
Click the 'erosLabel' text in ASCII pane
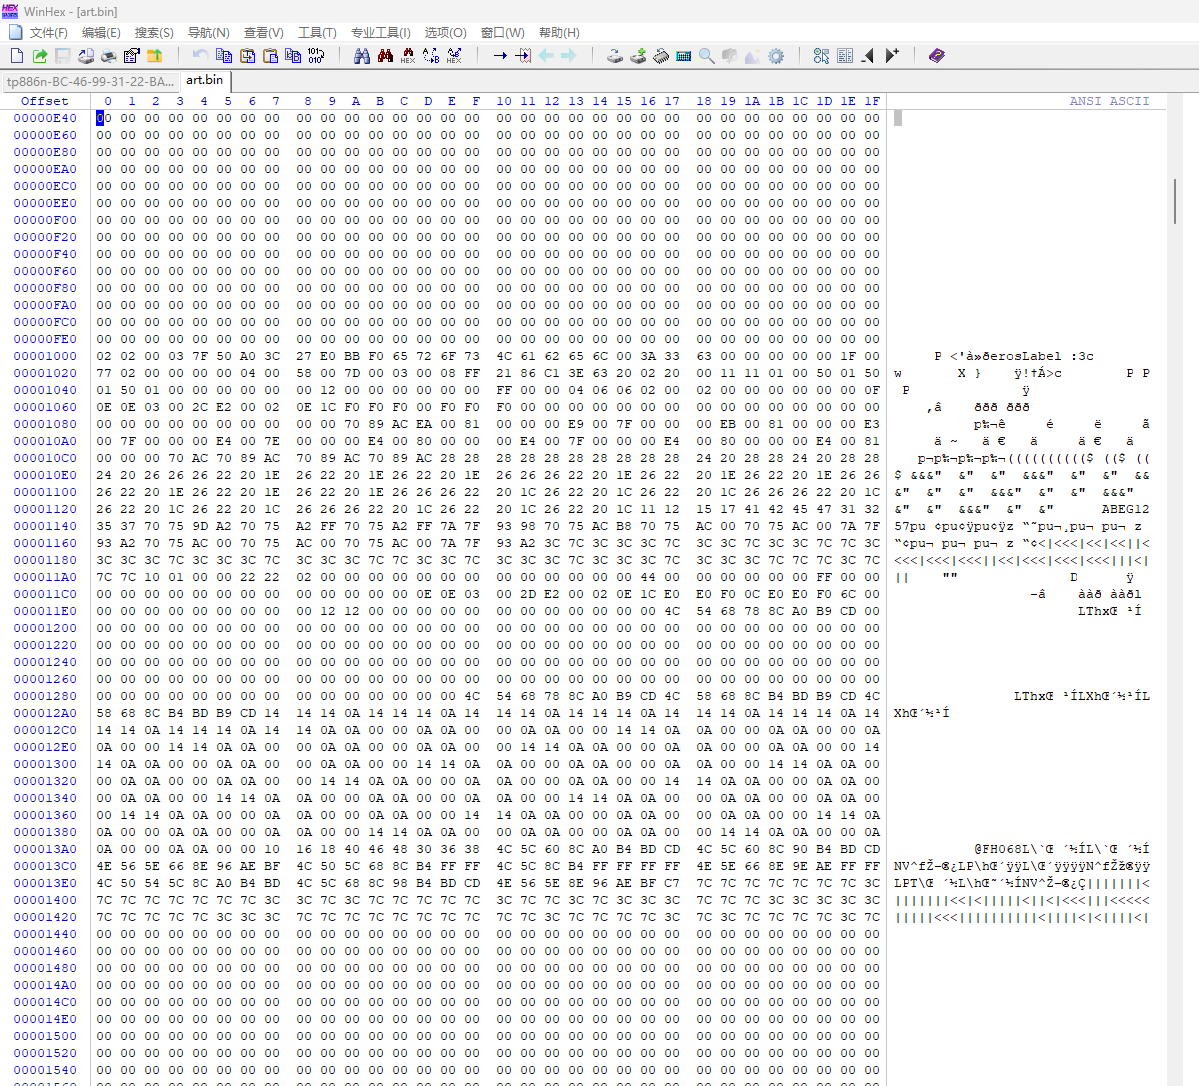click(x=1025, y=356)
